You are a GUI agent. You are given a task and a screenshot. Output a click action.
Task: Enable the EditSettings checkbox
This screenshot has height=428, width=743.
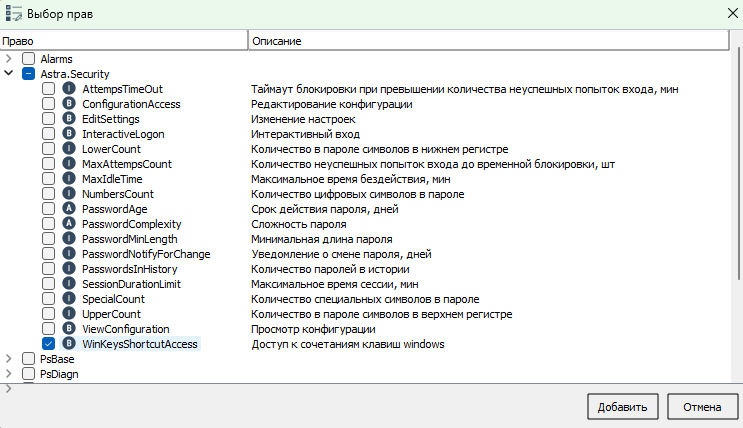point(49,119)
